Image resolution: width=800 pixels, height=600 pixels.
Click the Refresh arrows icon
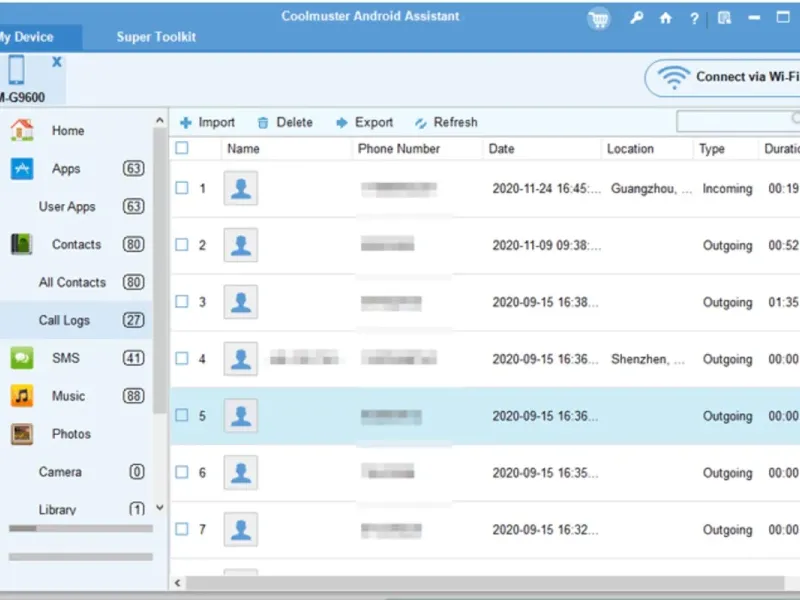(x=420, y=123)
